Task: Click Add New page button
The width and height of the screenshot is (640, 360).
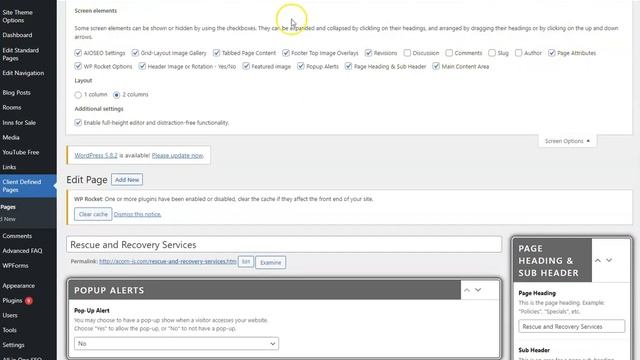Action: (x=127, y=180)
